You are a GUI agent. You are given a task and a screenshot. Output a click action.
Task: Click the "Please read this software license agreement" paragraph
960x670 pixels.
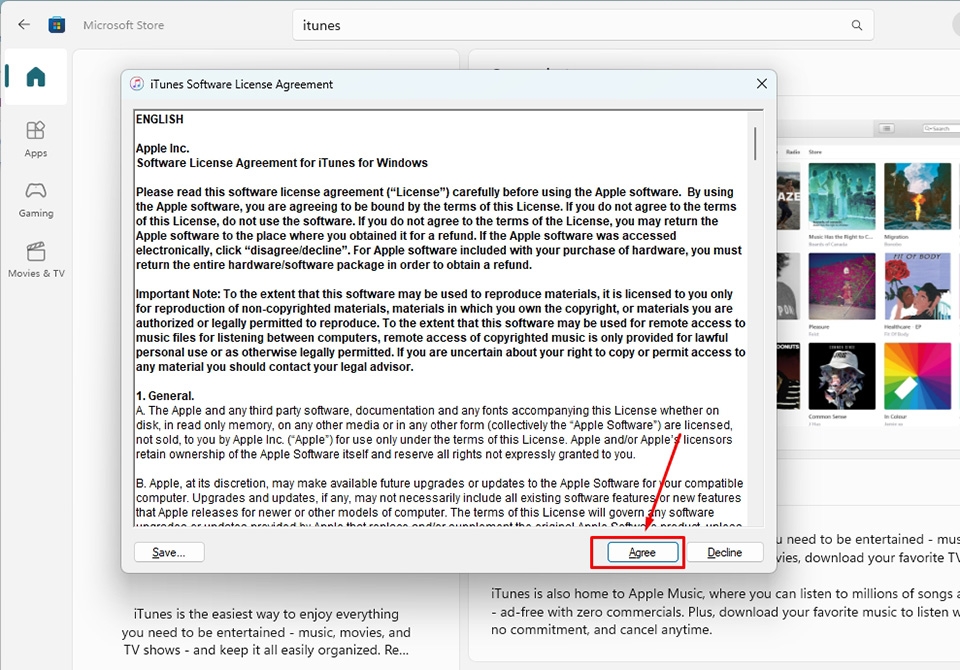[438, 228]
